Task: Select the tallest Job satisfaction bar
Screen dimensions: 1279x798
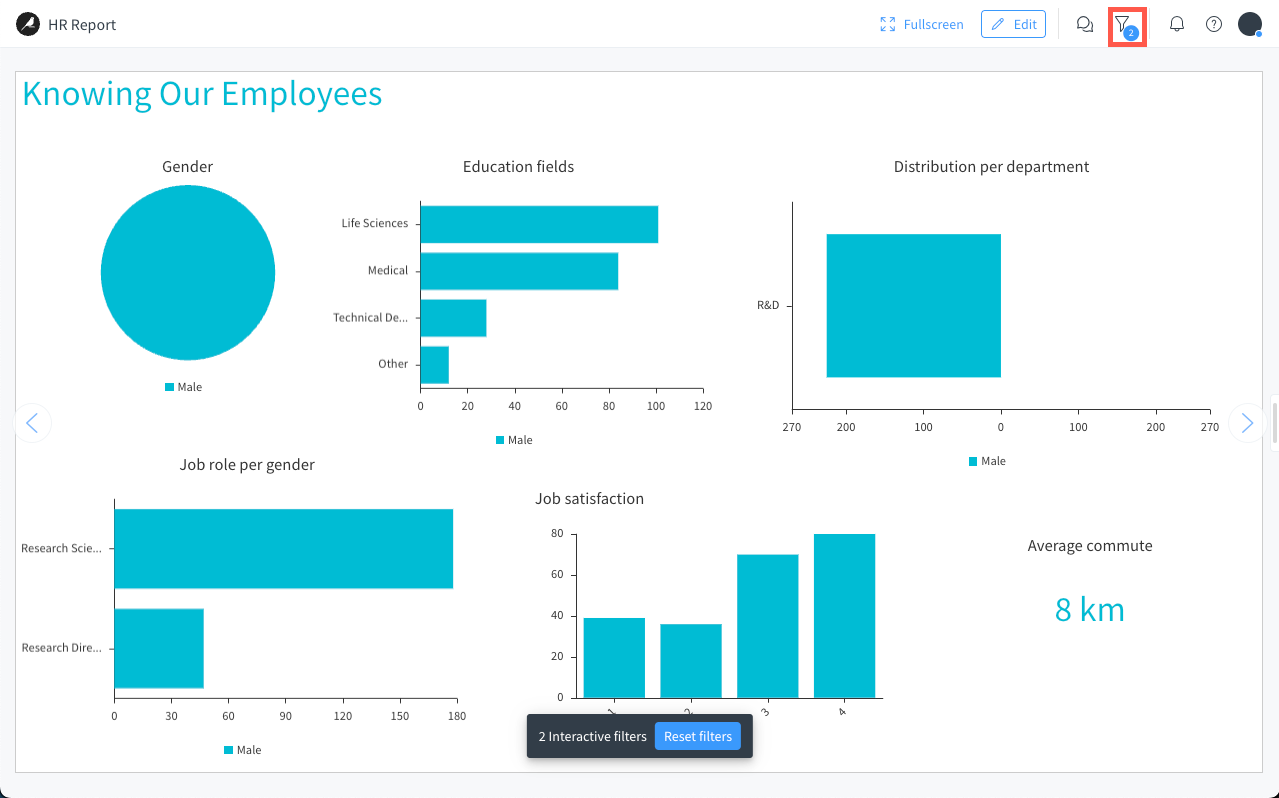Action: click(x=844, y=615)
